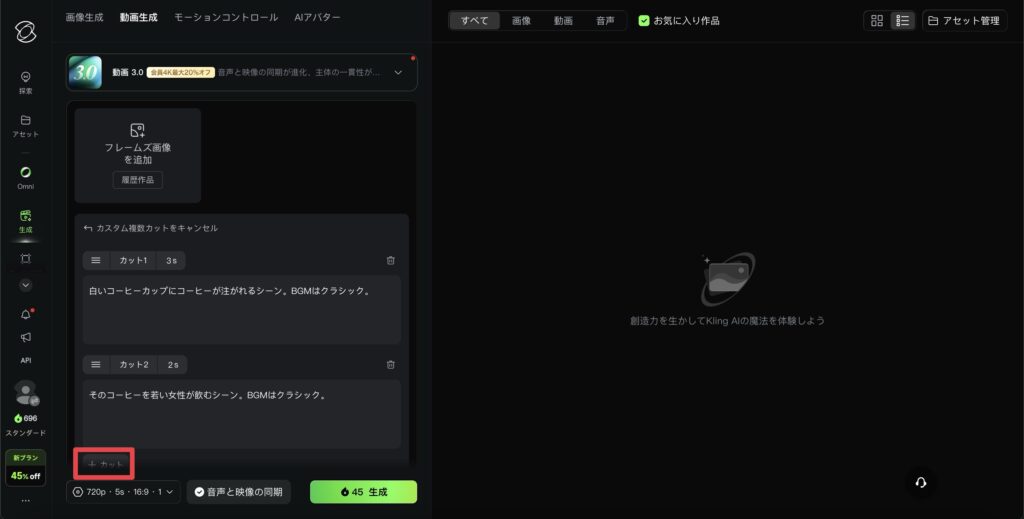
Task: Open the モーションコントロール tab
Action: [226, 18]
